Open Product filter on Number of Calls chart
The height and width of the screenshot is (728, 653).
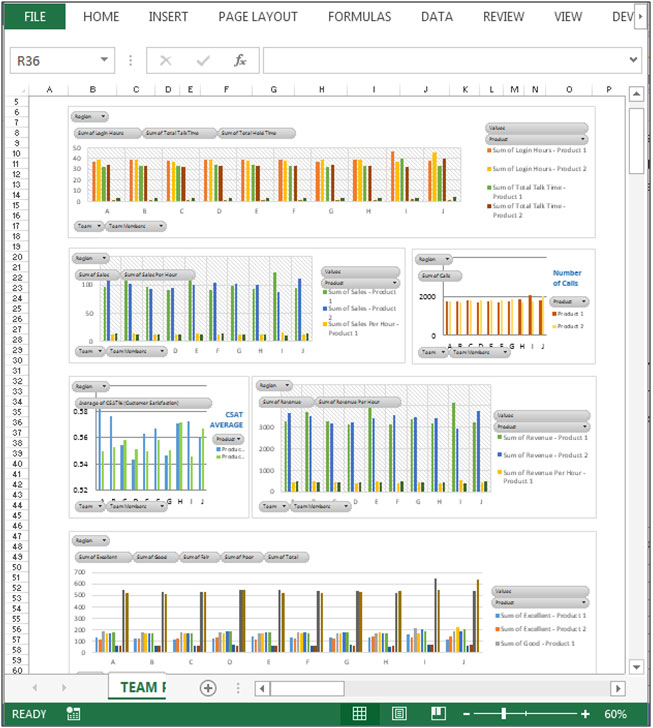tap(569, 302)
